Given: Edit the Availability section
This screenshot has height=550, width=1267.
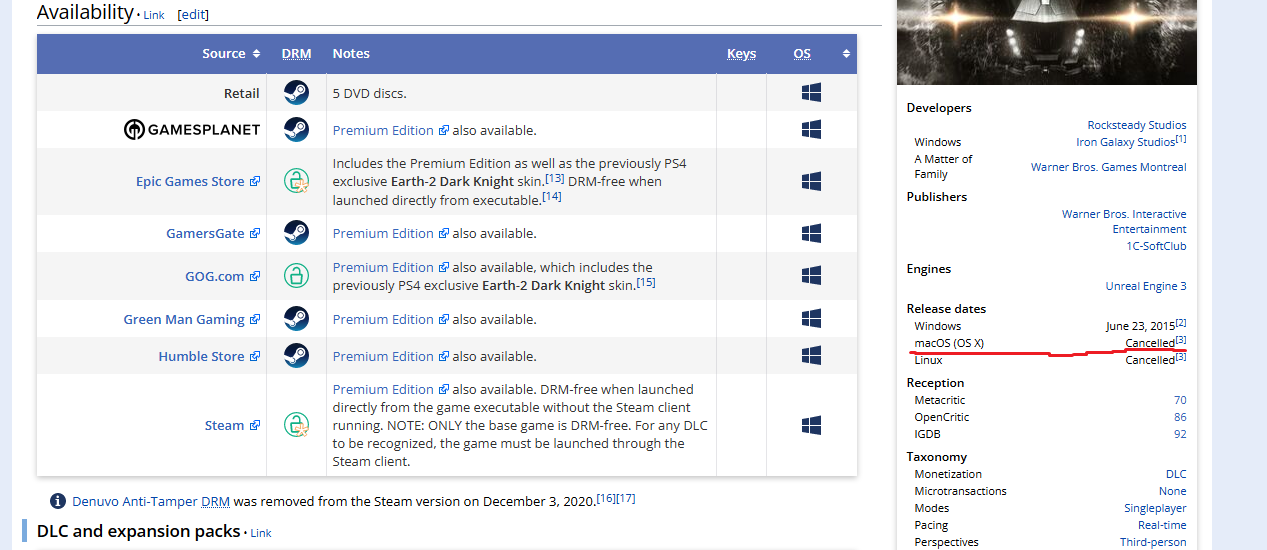Looking at the screenshot, I should tap(193, 15).
